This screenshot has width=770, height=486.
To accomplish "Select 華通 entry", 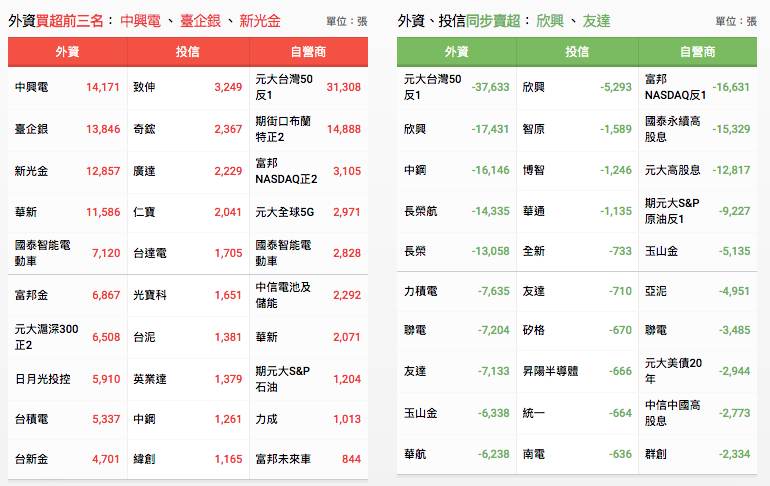I will tap(534, 212).
